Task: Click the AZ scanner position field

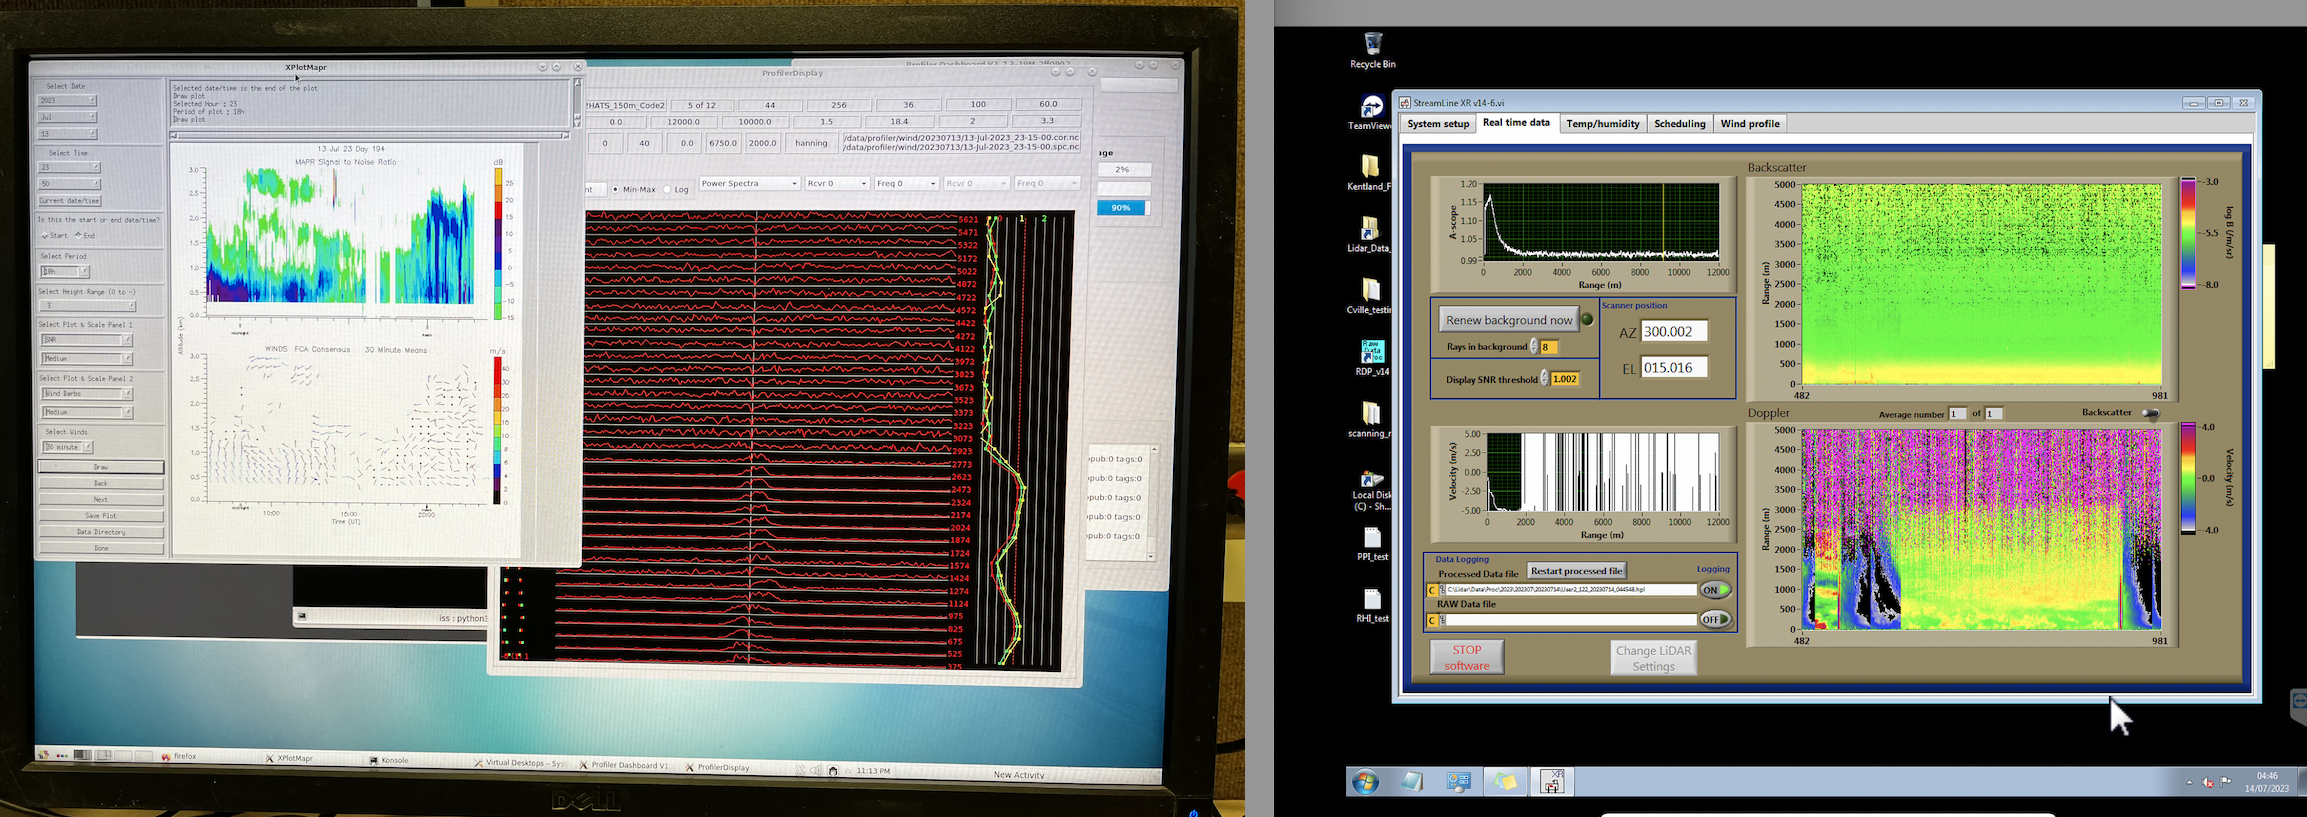Action: click(1674, 332)
